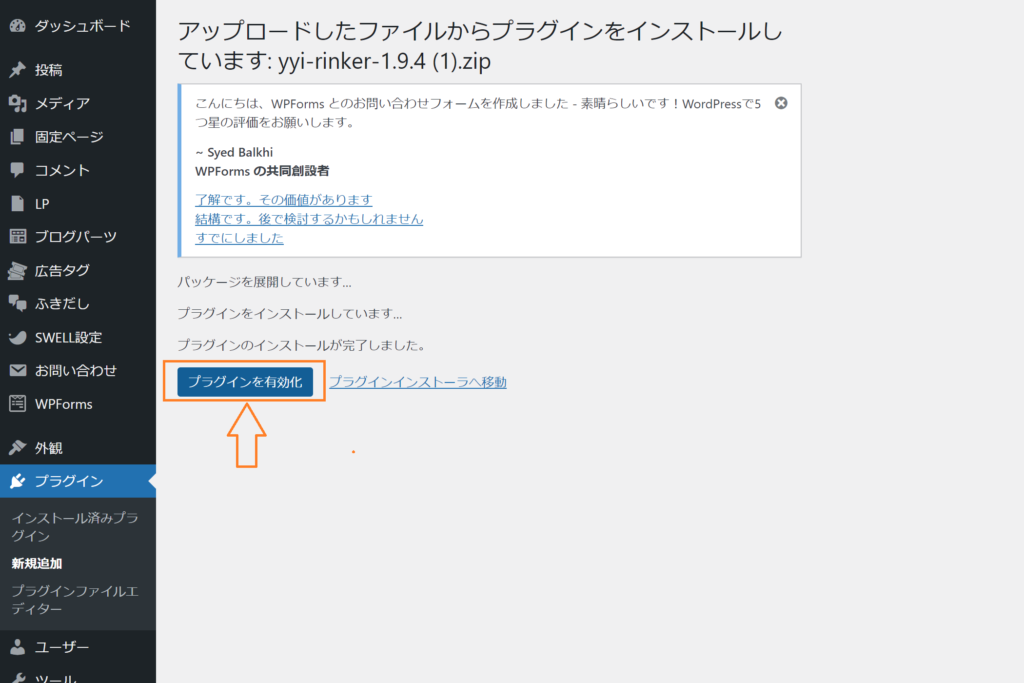Click the name Syed Balkhi
The width and height of the screenshot is (1024, 683).
pyautogui.click(x=240, y=152)
